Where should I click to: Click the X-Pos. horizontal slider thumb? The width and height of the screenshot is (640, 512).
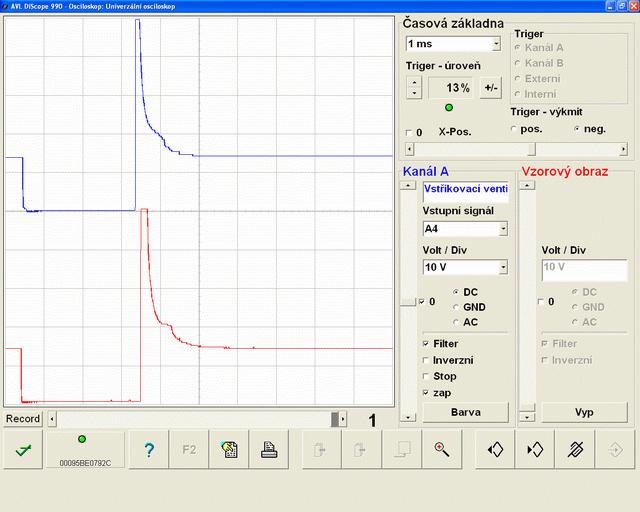point(531,149)
